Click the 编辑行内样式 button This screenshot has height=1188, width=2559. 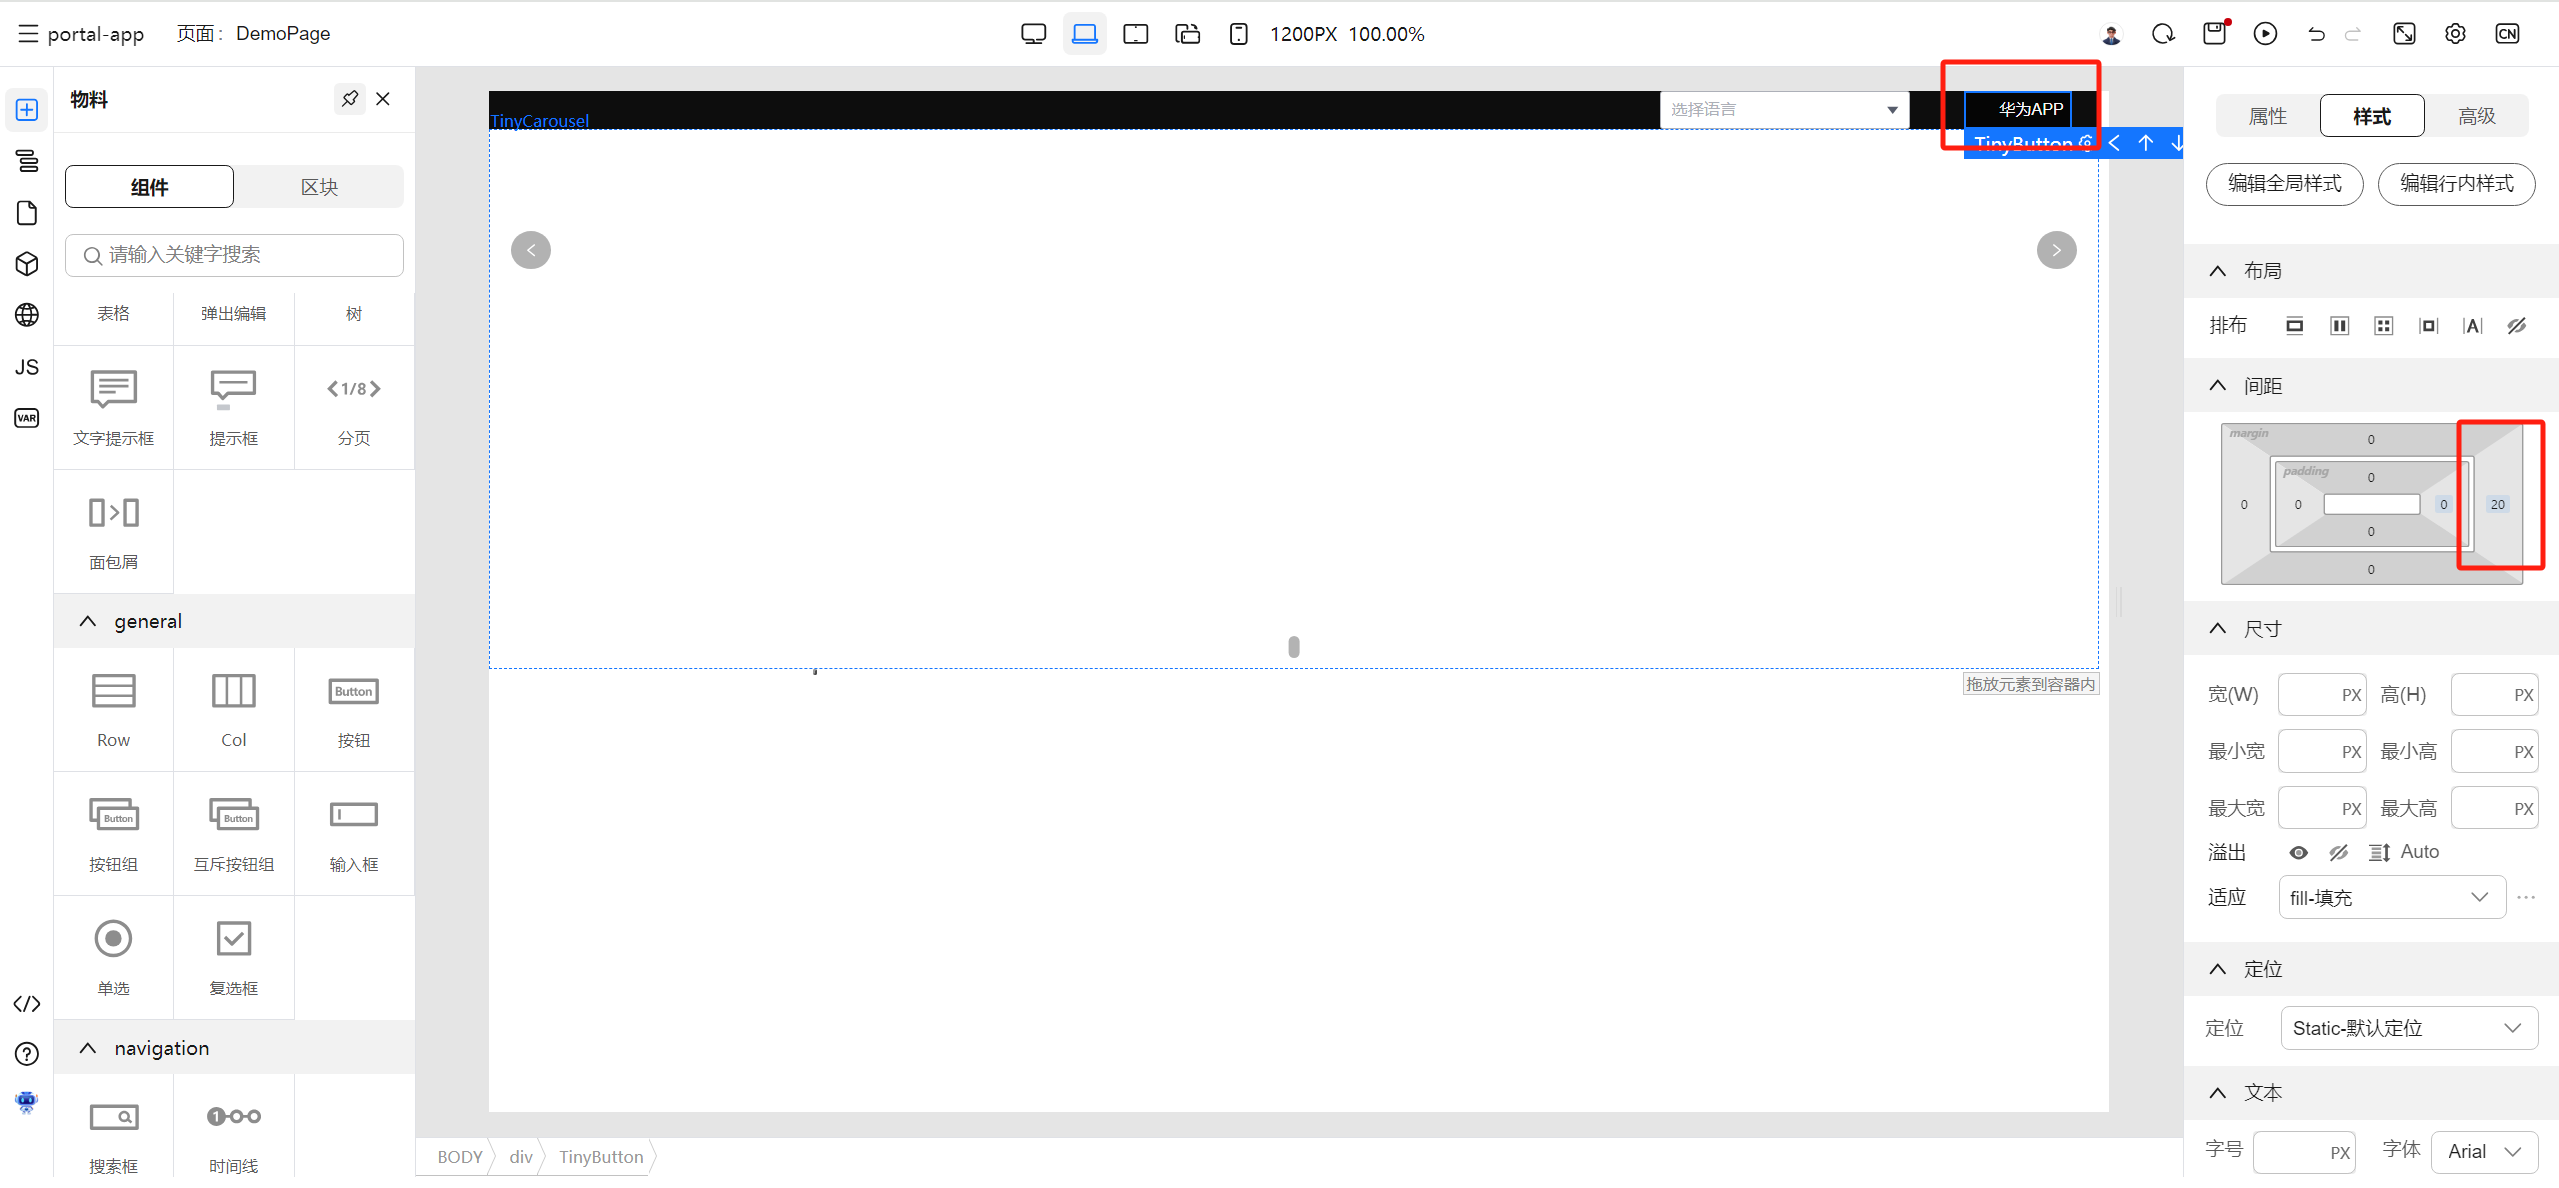[2456, 184]
